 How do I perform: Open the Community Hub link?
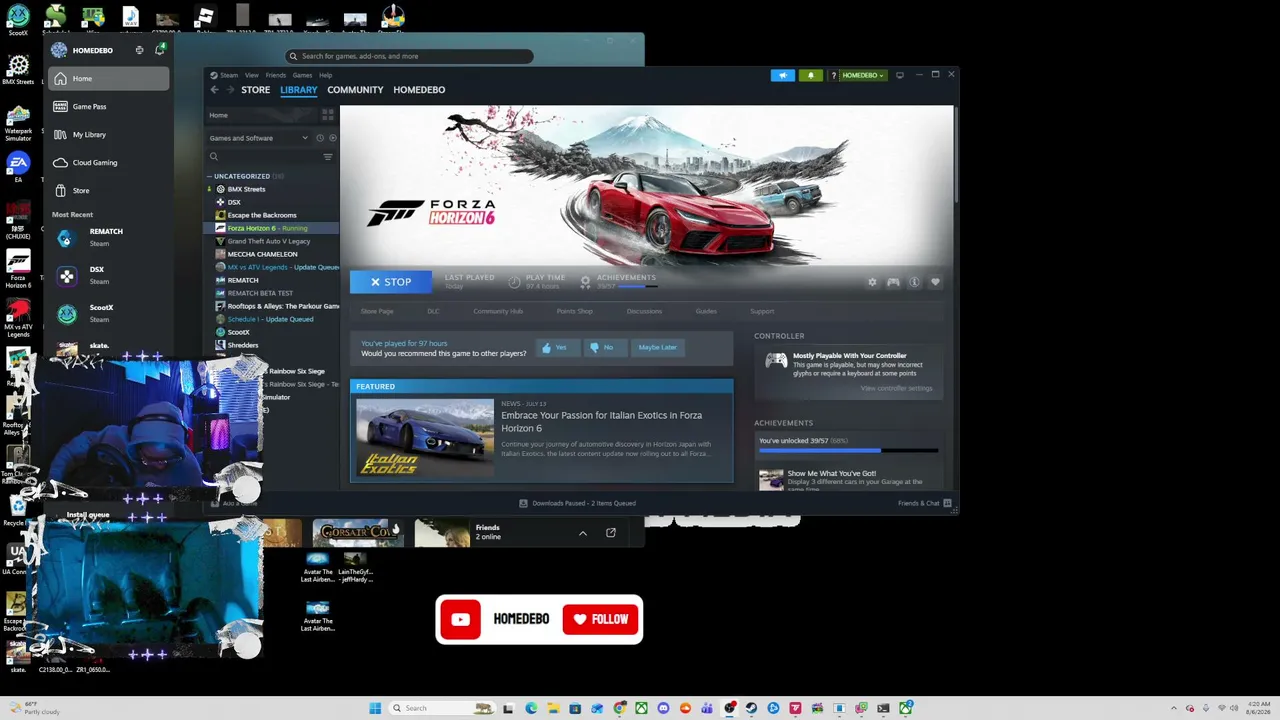(498, 311)
